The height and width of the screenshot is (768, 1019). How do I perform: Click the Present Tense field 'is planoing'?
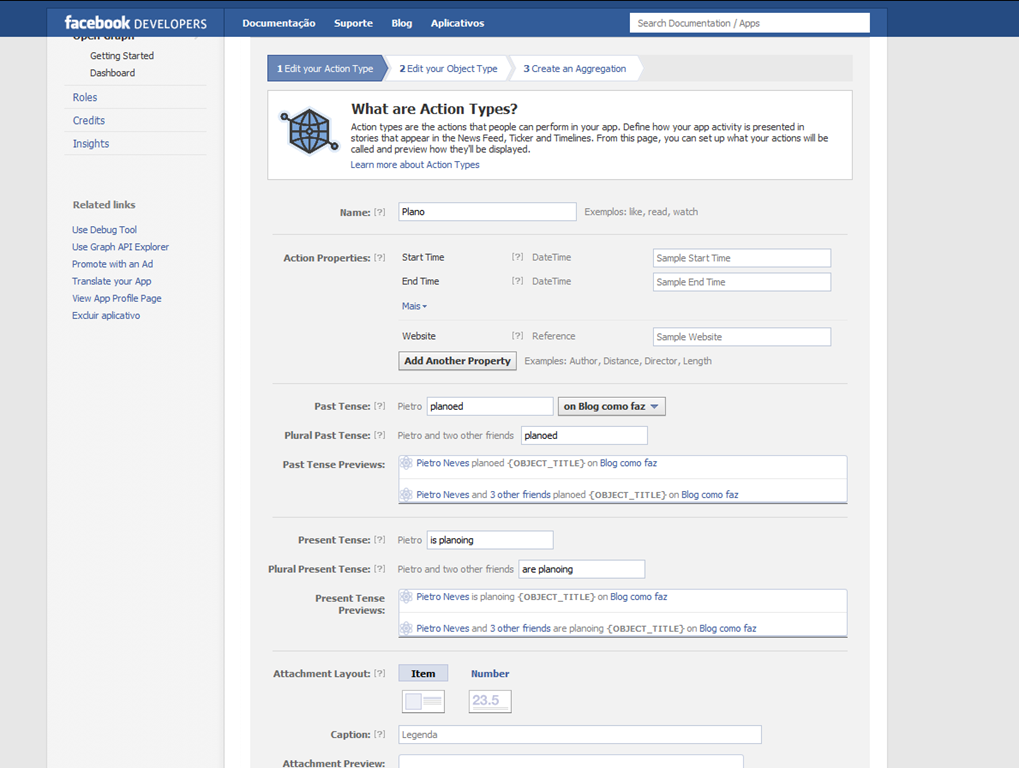[x=490, y=540]
